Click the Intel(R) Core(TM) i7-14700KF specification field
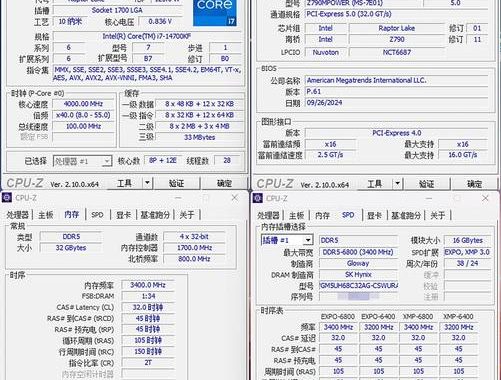 tap(147, 36)
